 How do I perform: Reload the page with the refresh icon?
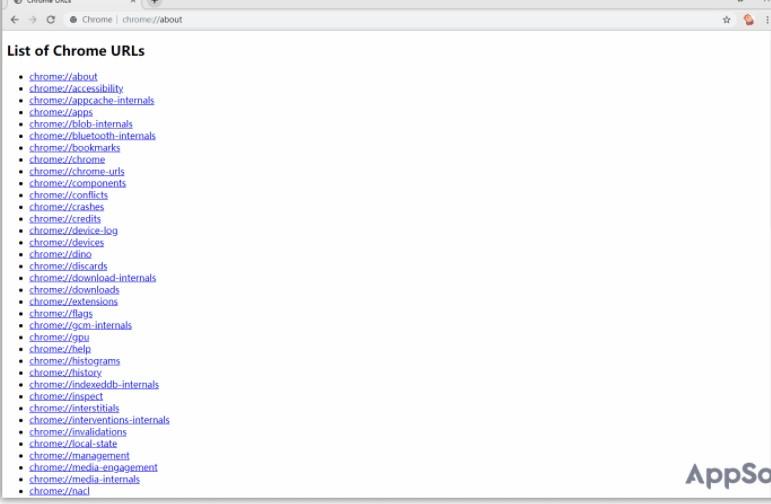(x=51, y=20)
